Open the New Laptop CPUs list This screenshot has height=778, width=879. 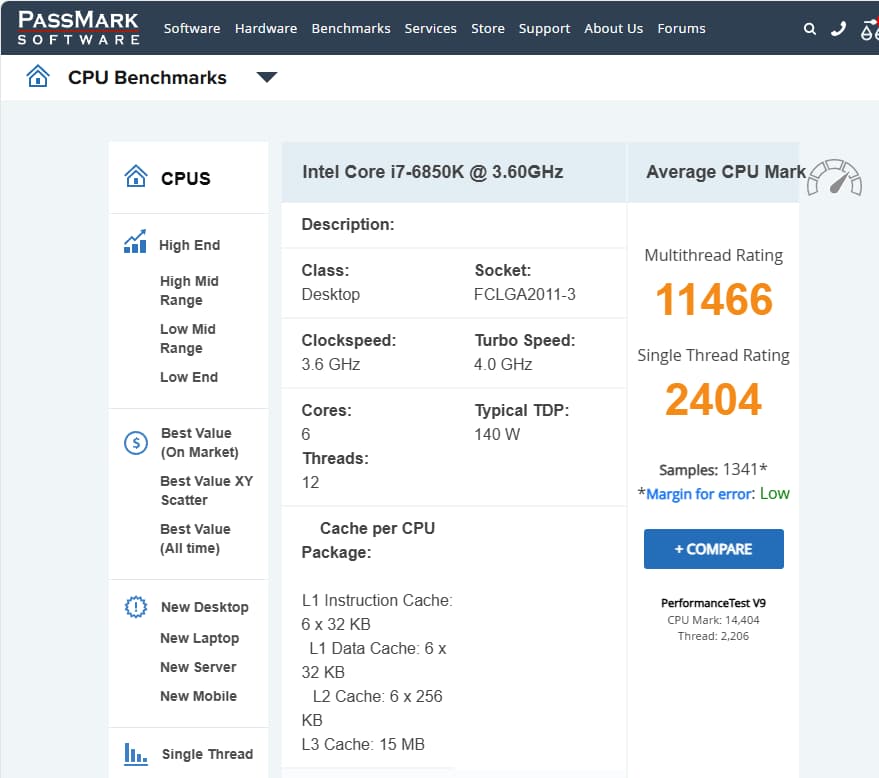200,638
